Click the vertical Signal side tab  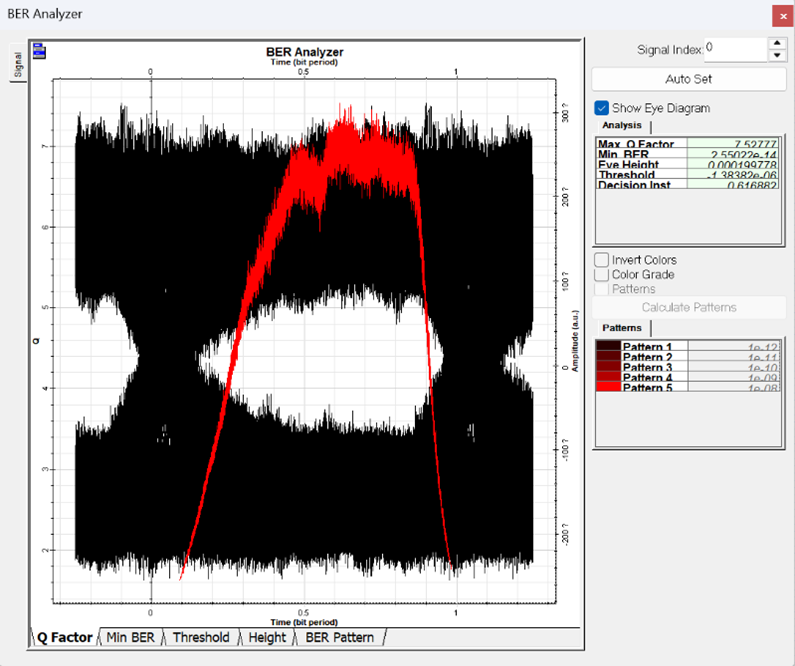[x=18, y=65]
